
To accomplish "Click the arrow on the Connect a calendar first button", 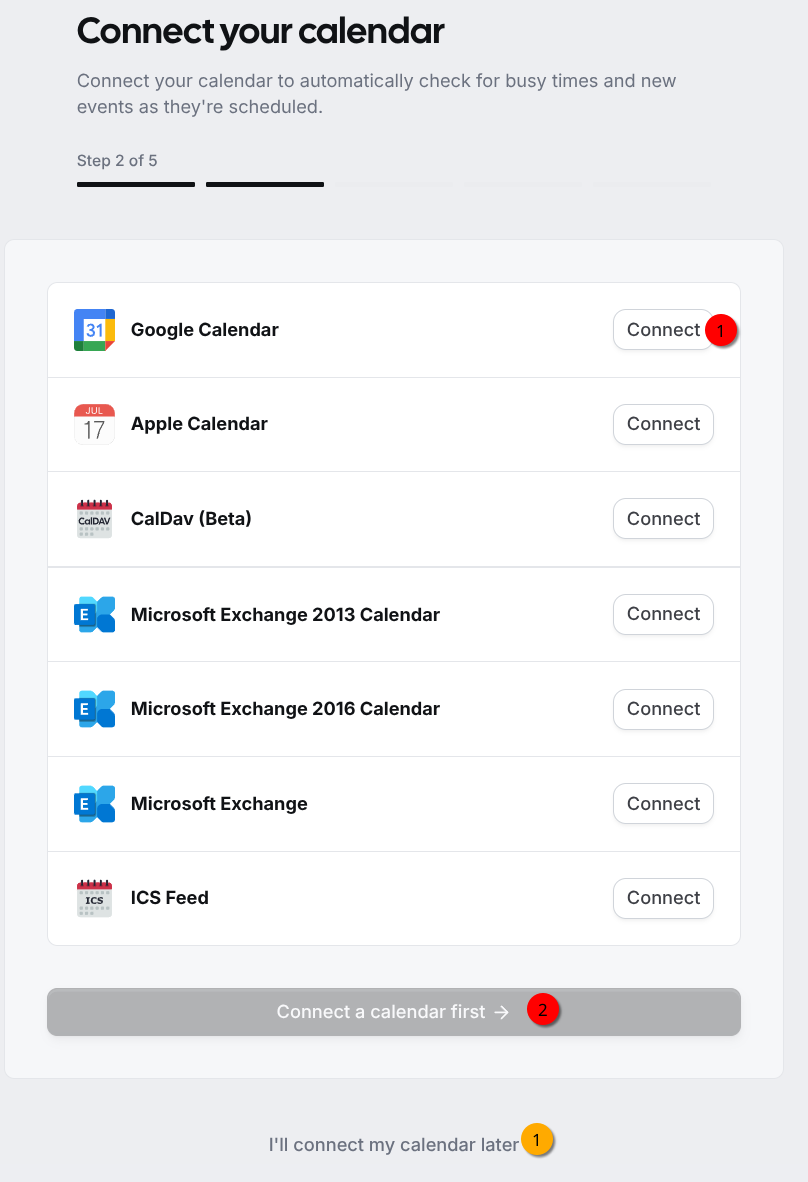I will coord(501,1012).
